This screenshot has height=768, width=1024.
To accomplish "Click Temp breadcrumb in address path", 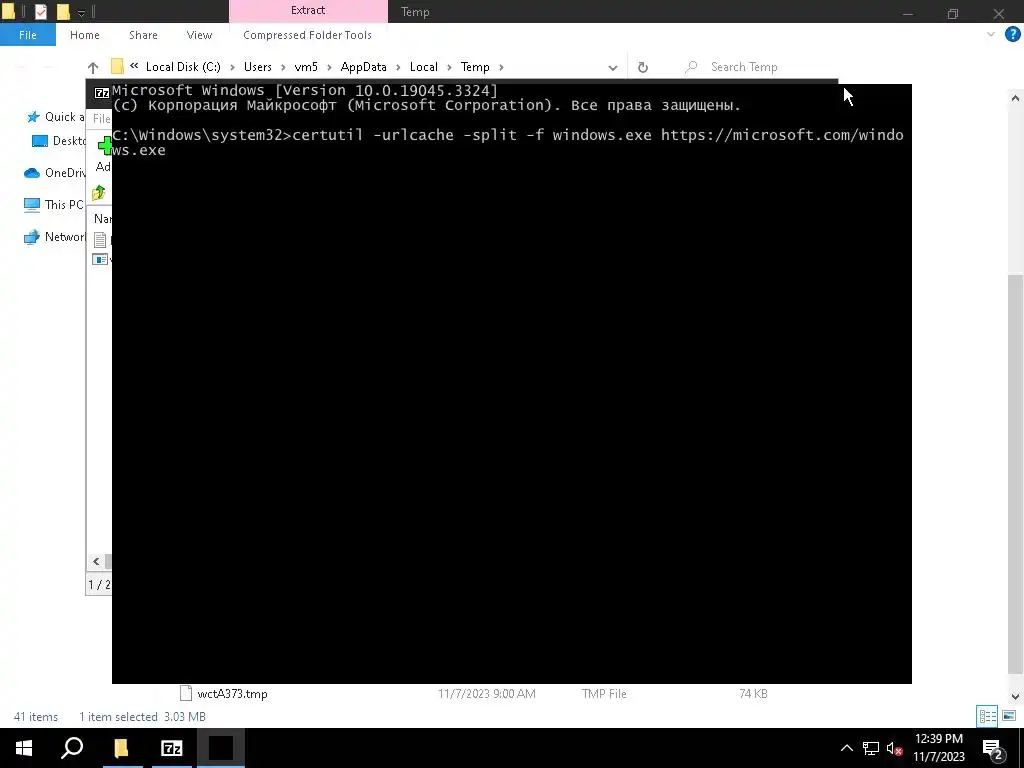I will click(475, 67).
